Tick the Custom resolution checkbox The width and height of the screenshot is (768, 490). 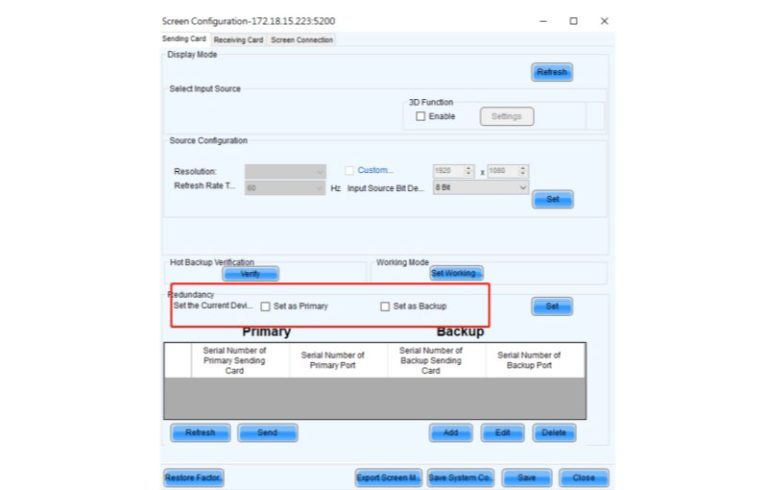pos(350,170)
